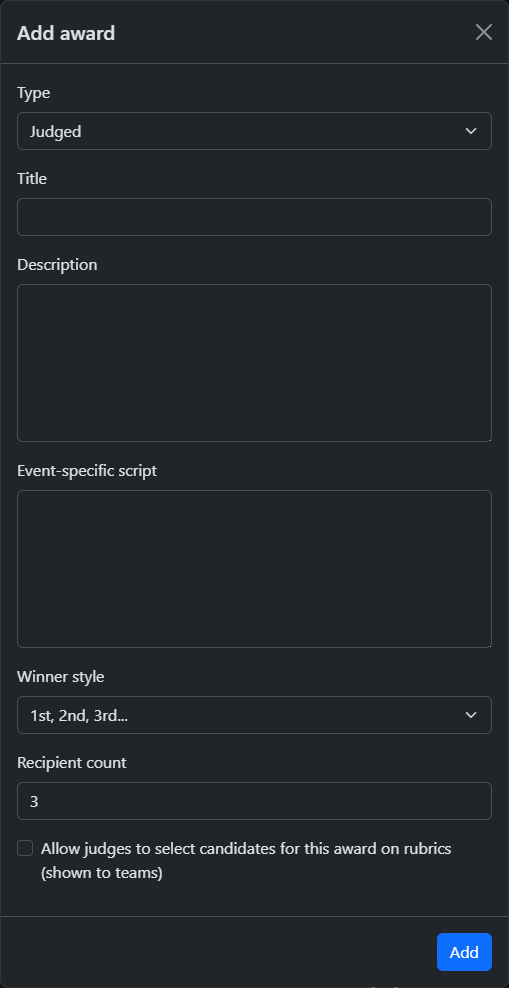Expand the Winner style dropdown

tap(254, 715)
